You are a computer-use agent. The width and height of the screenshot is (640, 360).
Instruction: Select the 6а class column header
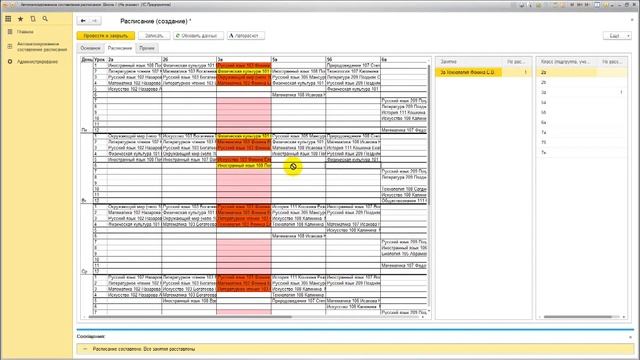[404, 60]
